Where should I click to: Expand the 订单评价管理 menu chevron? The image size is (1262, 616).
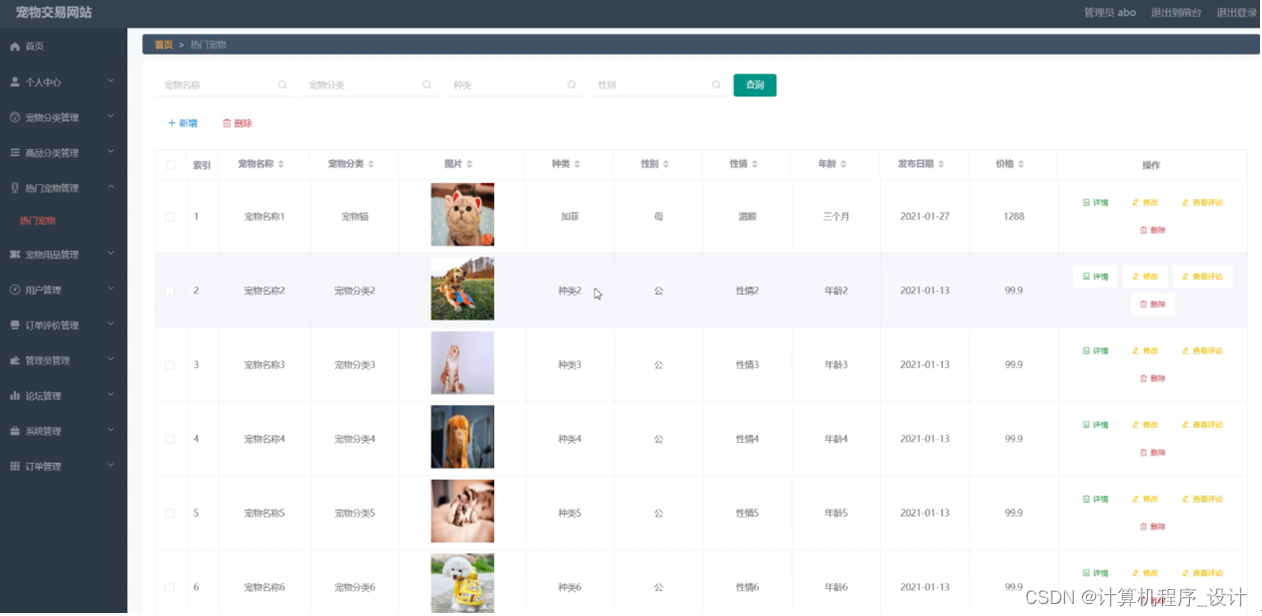[111, 325]
